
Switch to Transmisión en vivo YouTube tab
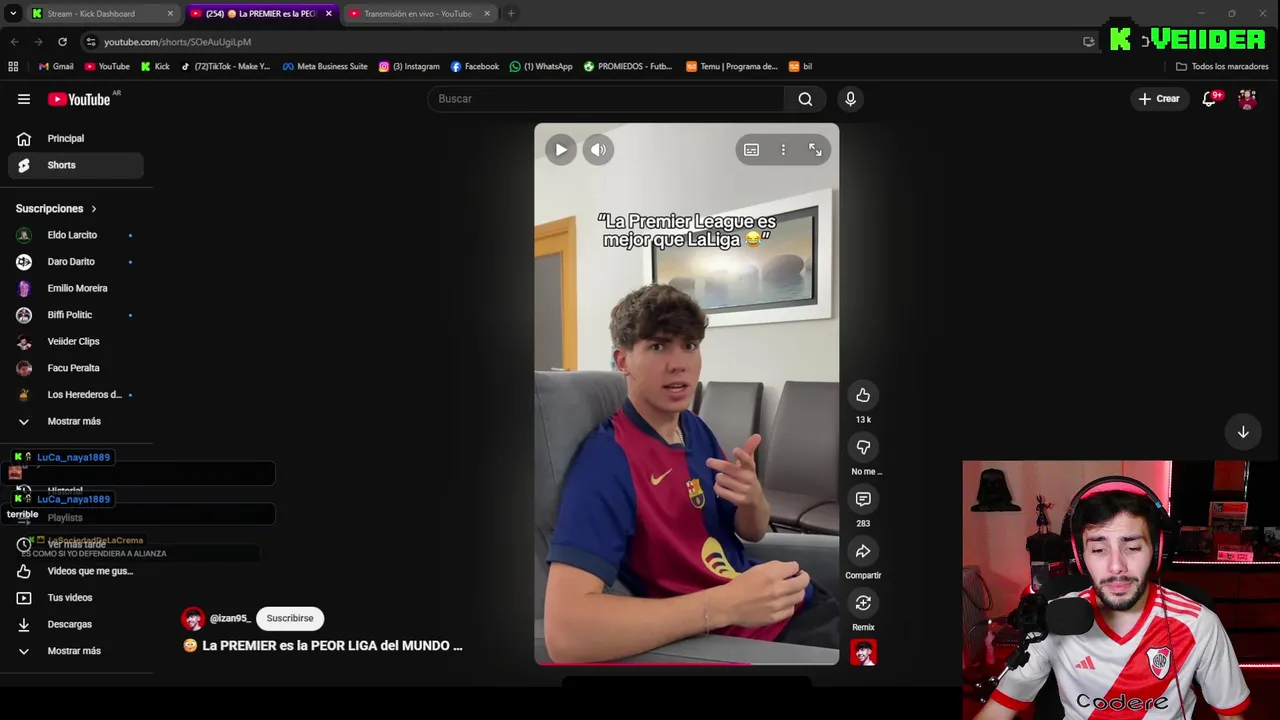(x=418, y=14)
